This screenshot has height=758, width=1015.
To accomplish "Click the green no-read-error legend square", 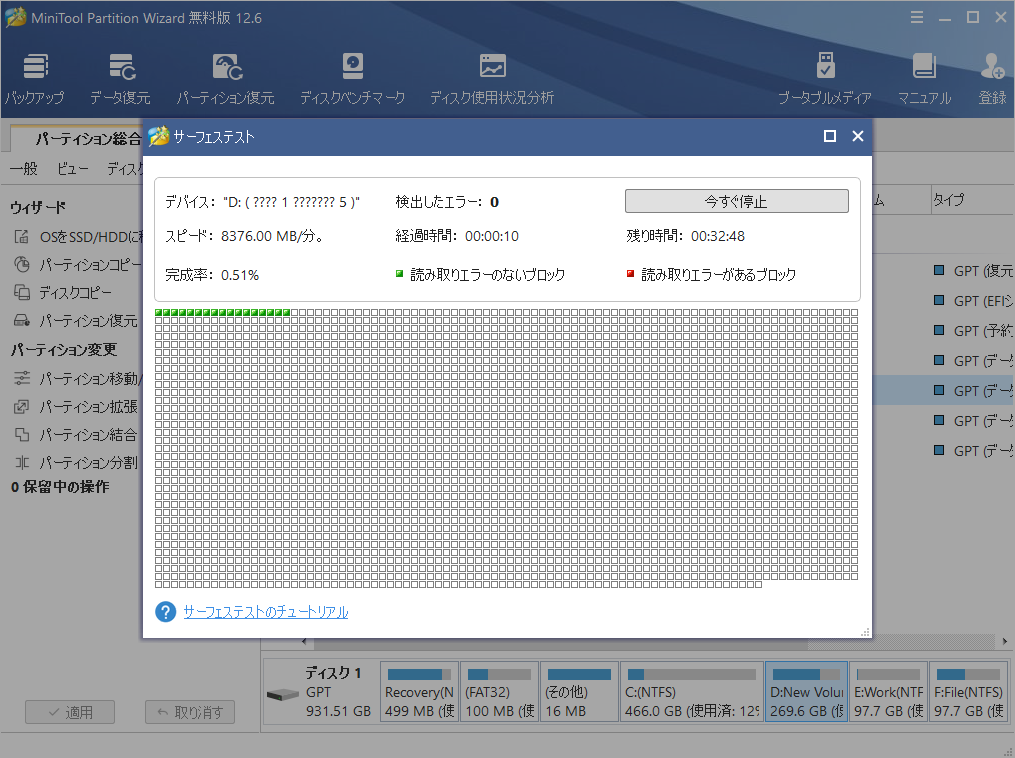I will click(399, 274).
